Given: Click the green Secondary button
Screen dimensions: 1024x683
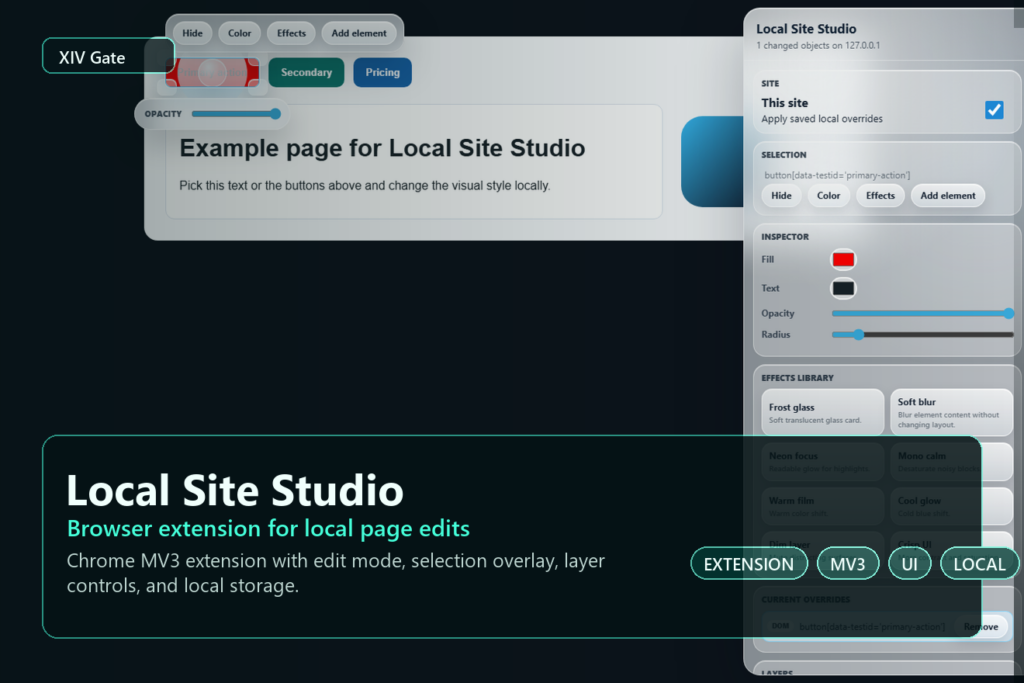Looking at the screenshot, I should point(306,72).
